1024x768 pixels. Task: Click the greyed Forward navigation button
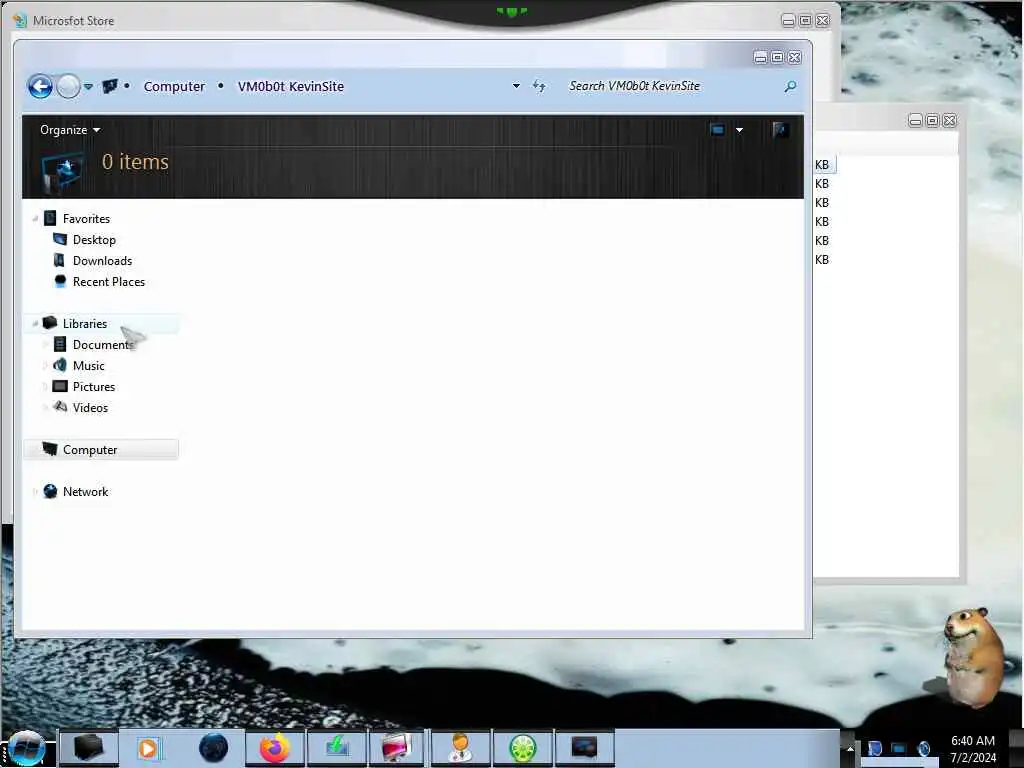pos(68,86)
